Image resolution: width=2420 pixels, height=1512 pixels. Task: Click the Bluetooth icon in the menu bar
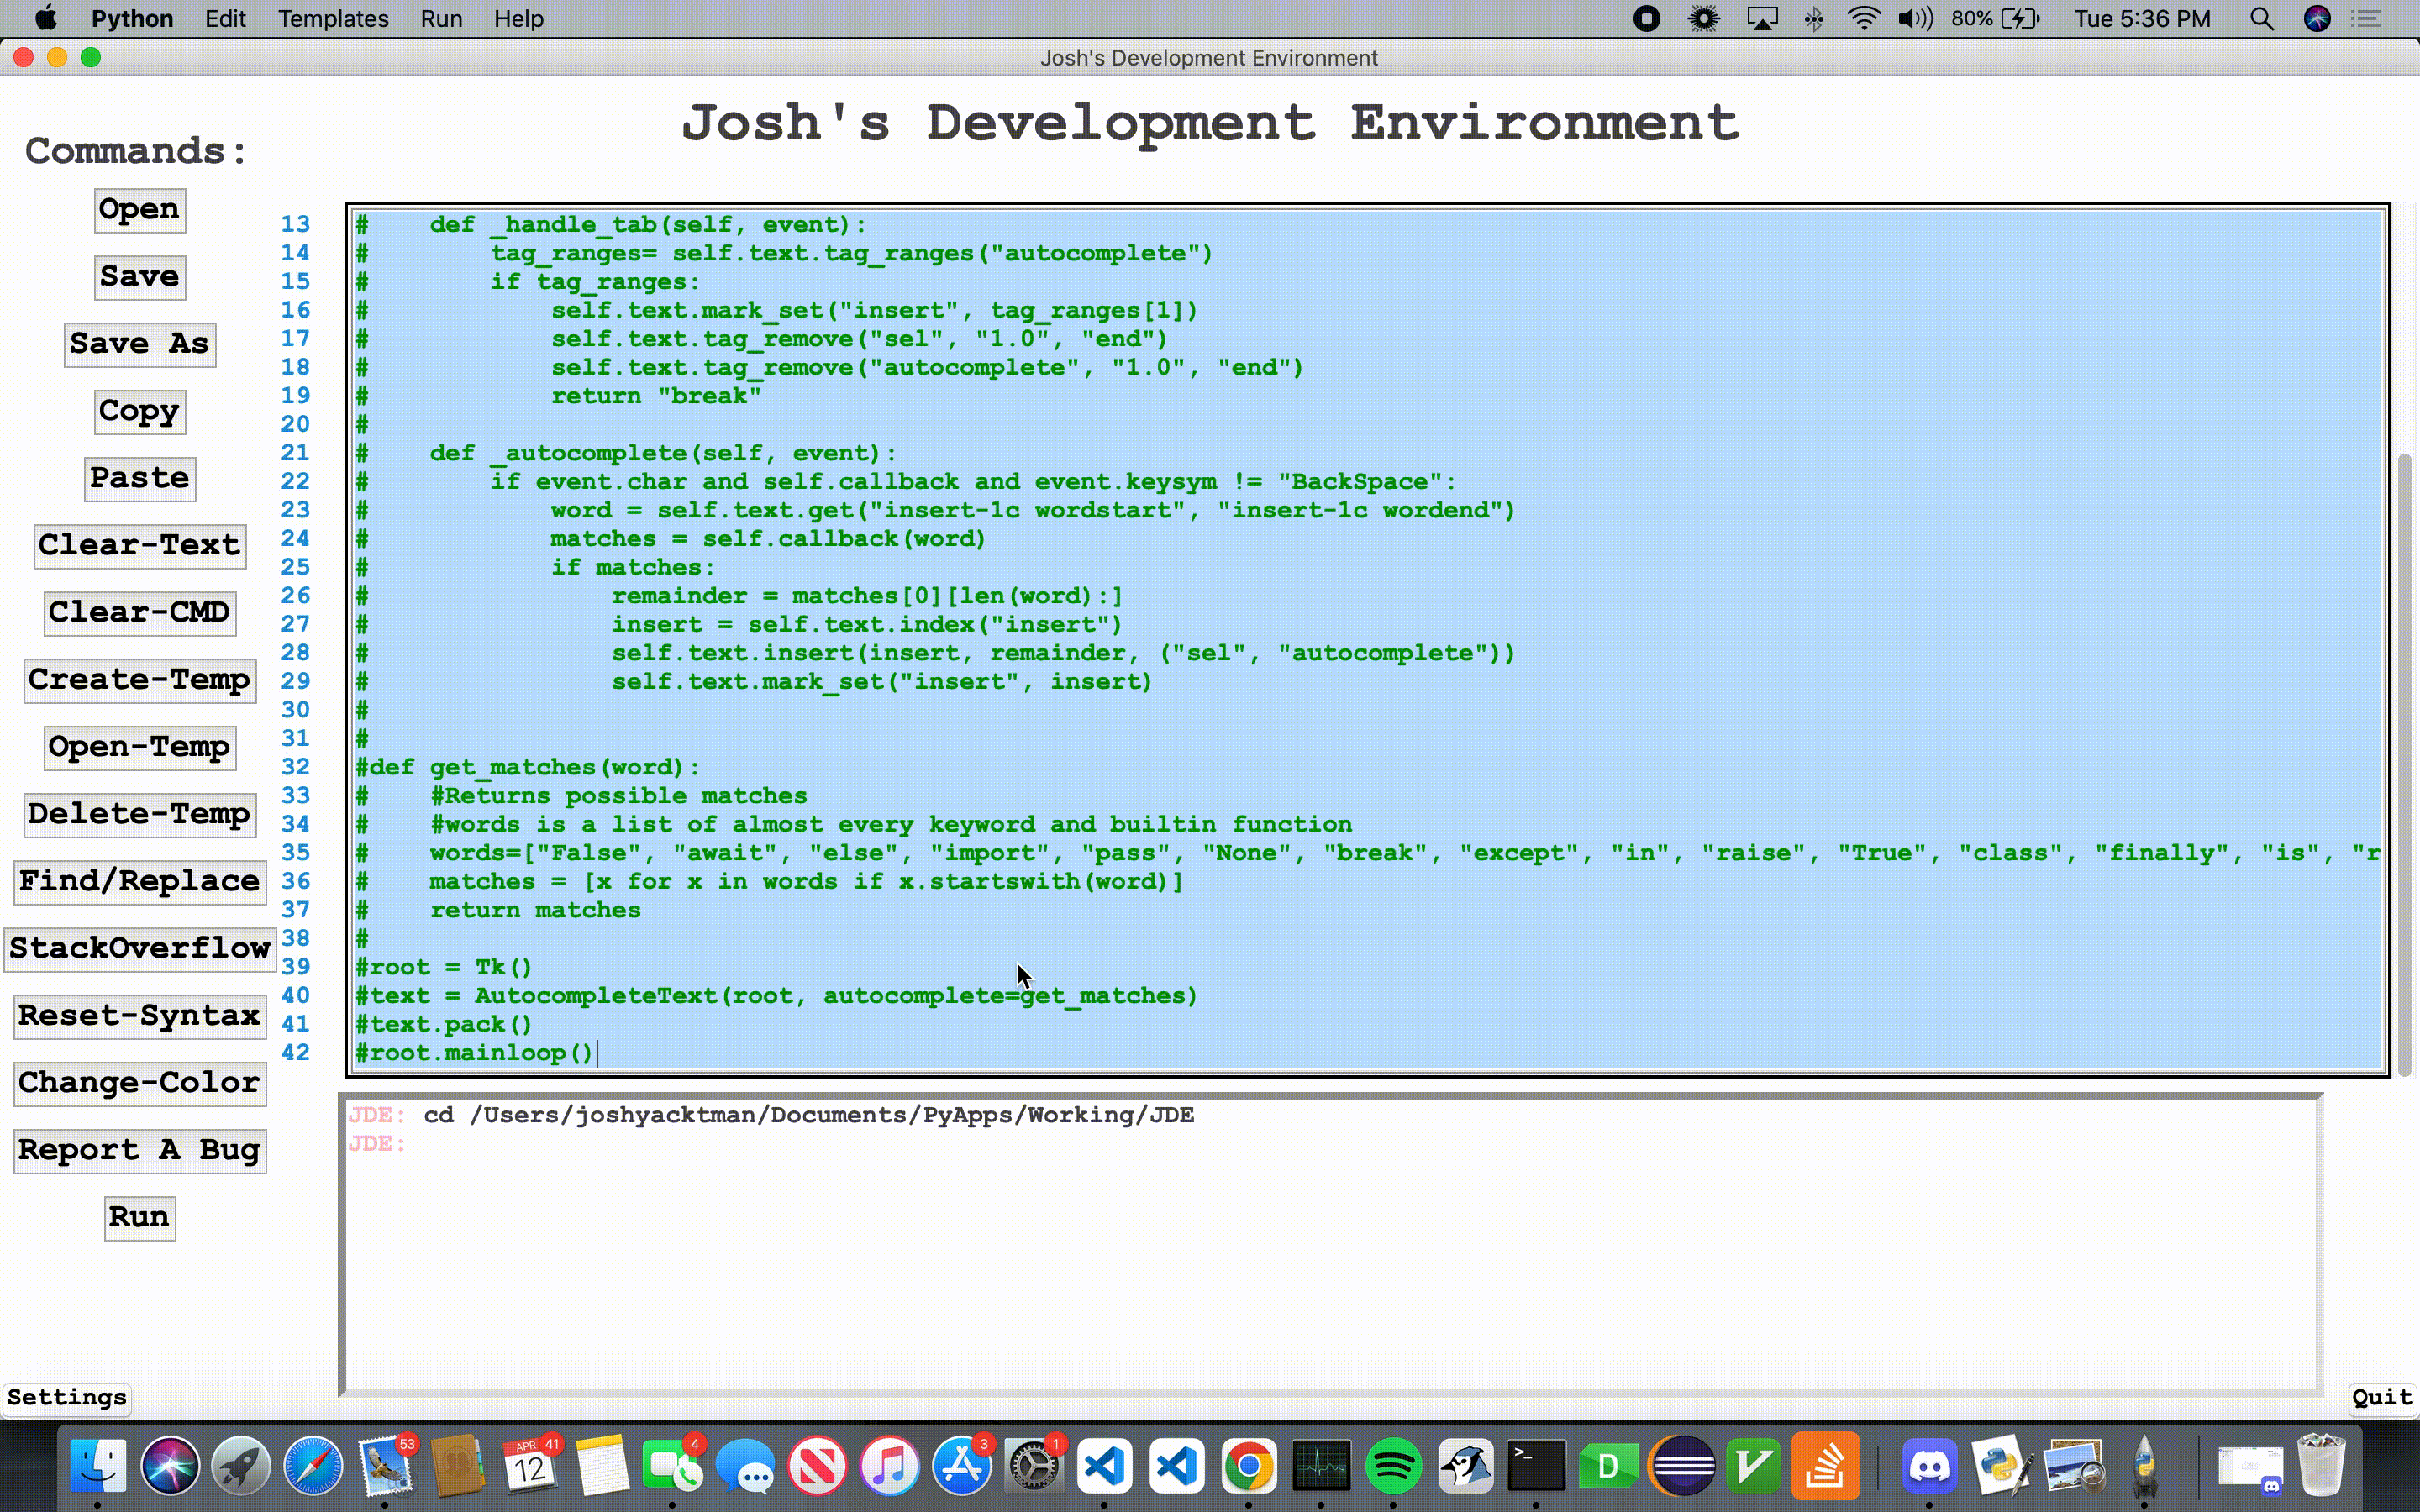coord(1814,18)
